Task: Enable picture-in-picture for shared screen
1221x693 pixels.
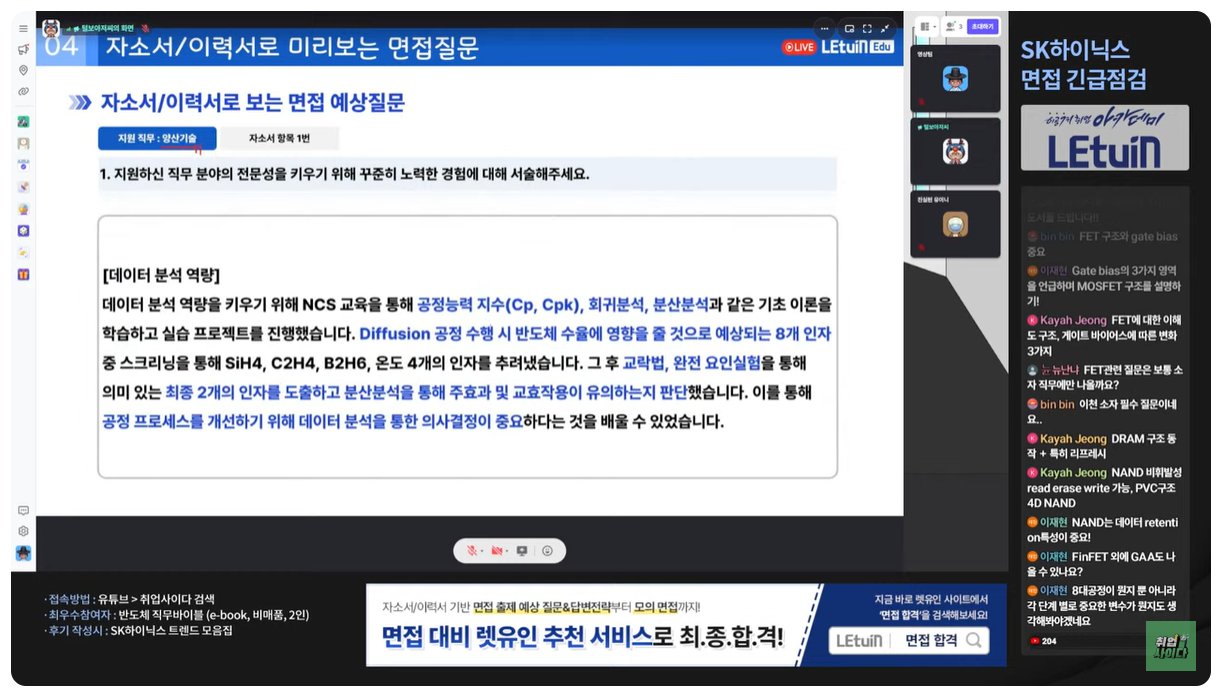Action: click(x=849, y=28)
